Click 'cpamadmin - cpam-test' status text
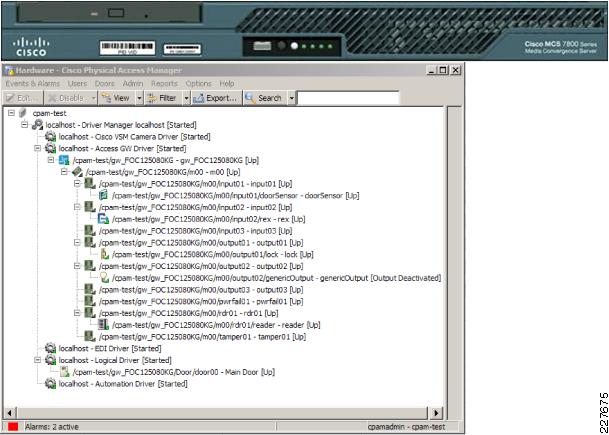The height and width of the screenshot is (435, 609). click(x=406, y=427)
